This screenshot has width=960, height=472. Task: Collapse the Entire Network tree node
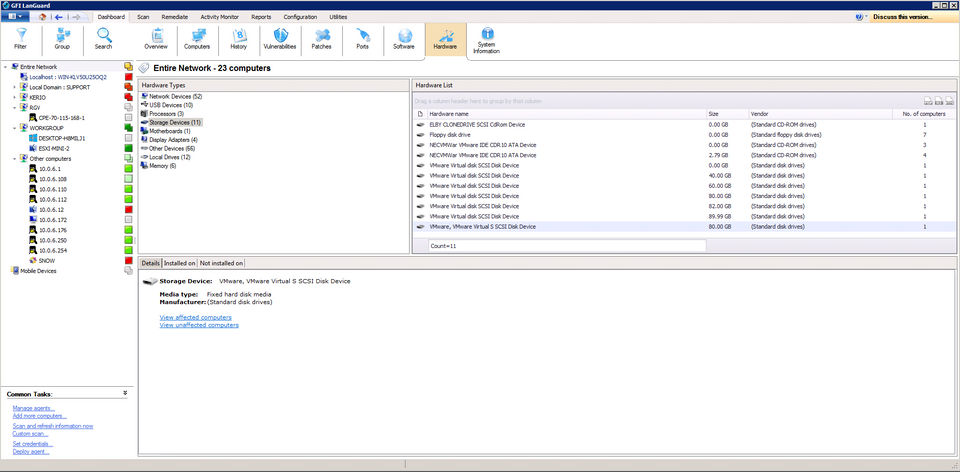[6, 67]
